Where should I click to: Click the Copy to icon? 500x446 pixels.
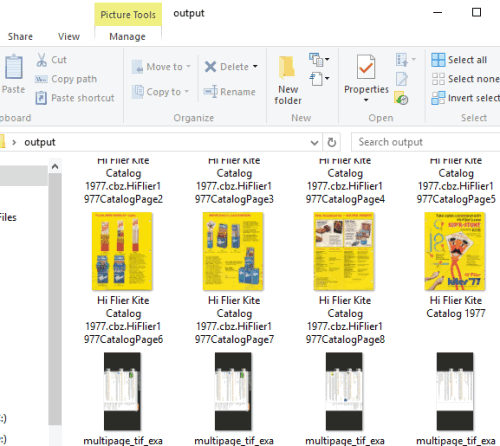point(137,92)
